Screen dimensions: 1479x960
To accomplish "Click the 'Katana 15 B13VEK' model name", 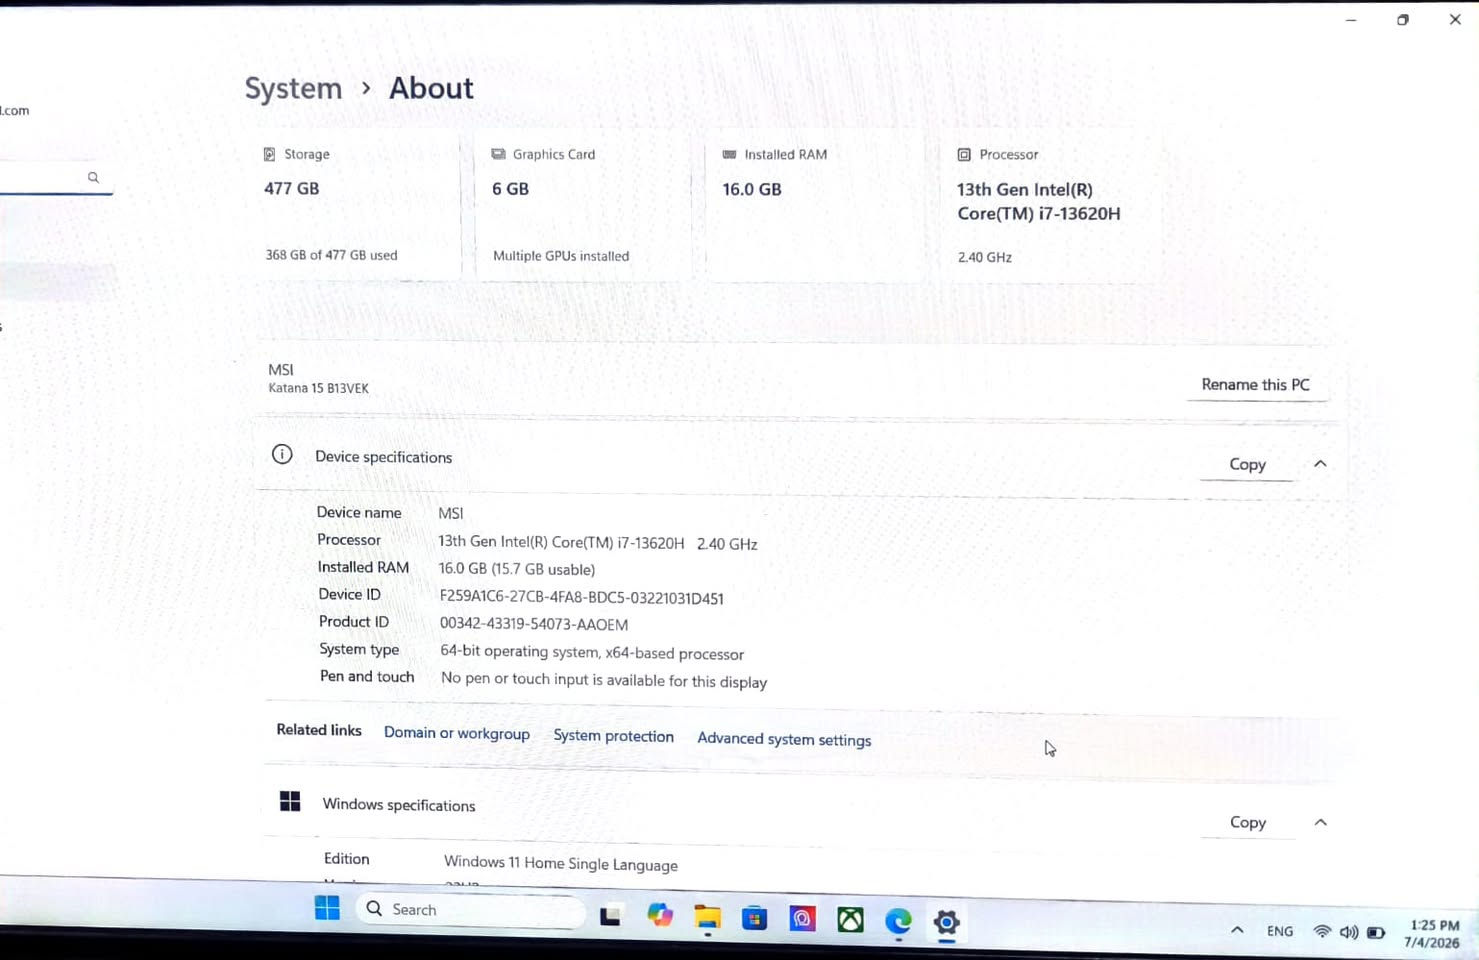I will tap(318, 388).
